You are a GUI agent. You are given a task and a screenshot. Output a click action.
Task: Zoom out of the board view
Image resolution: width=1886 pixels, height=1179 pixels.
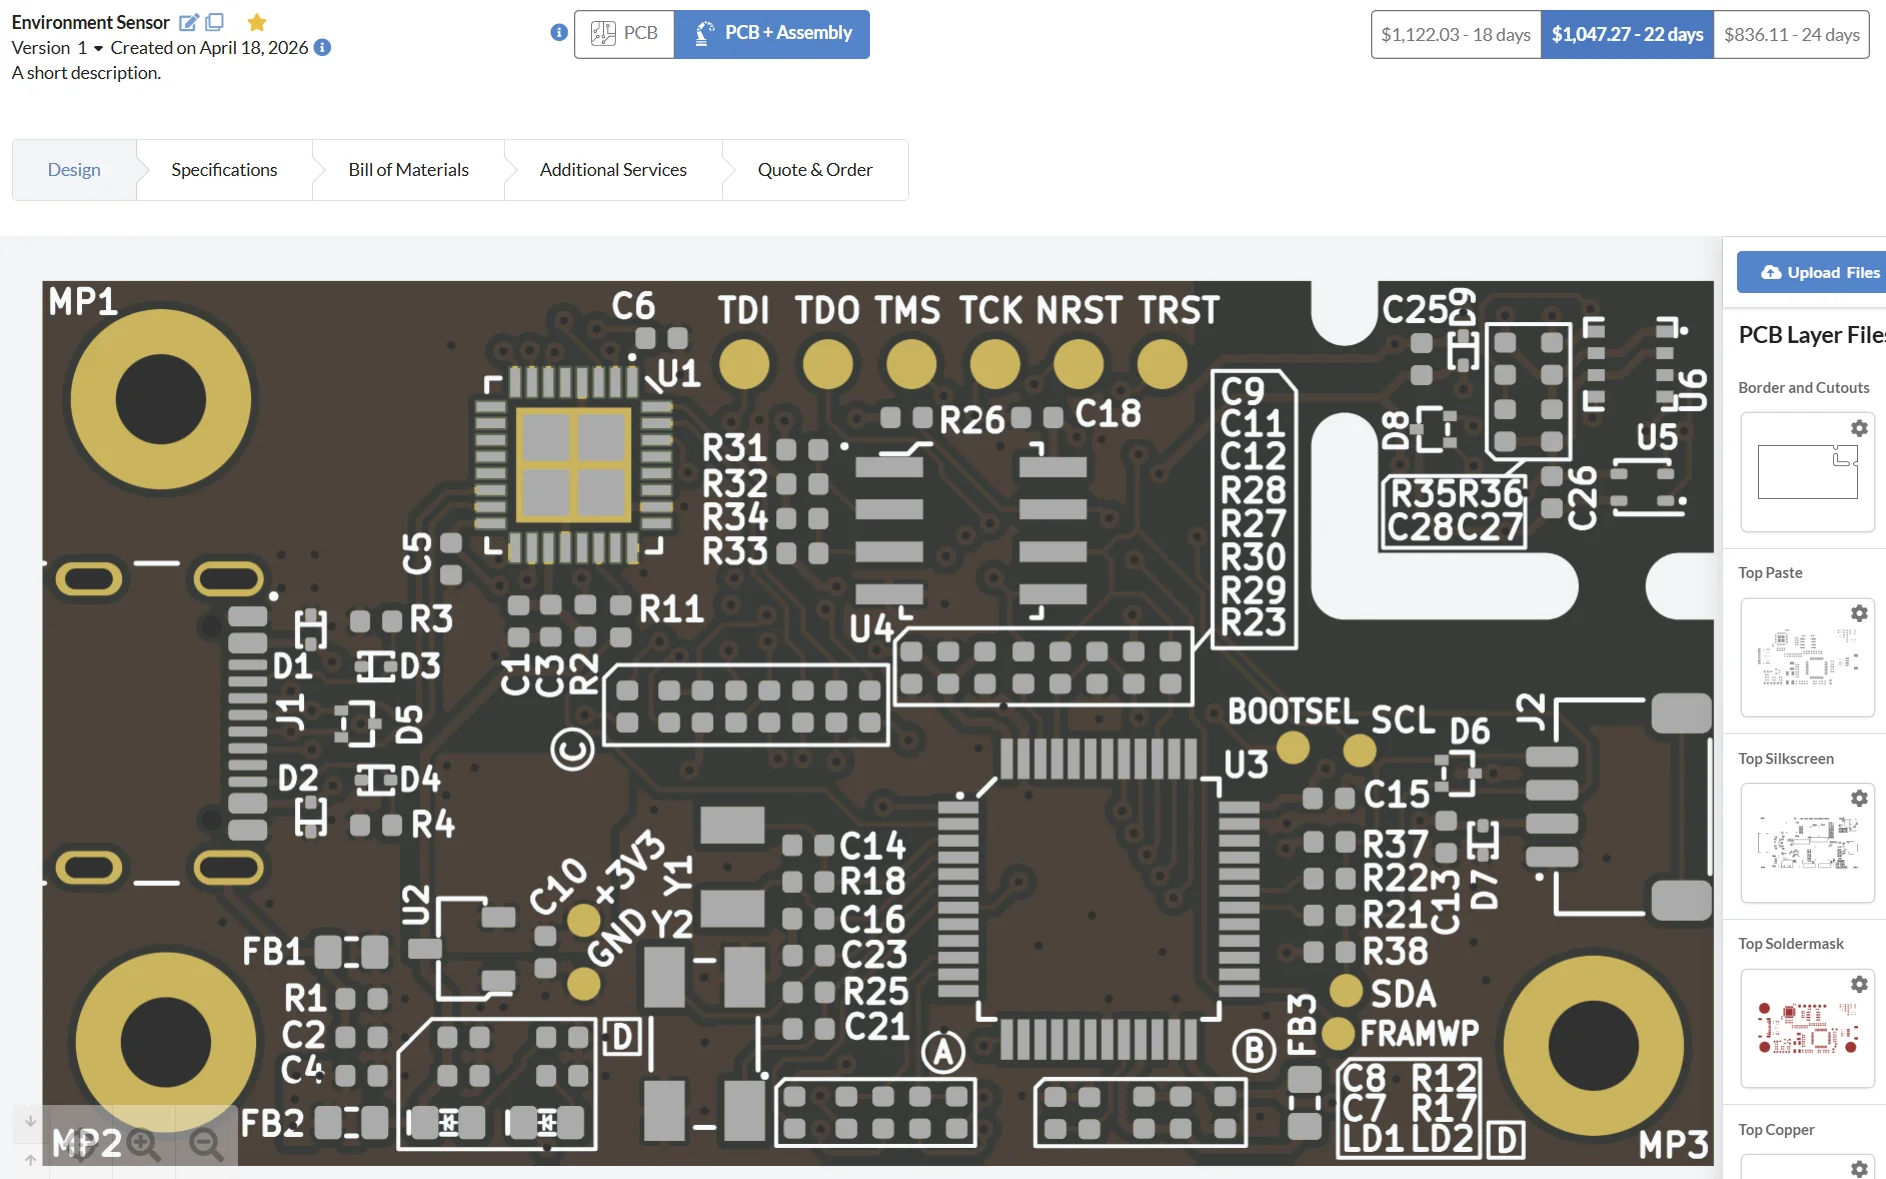click(206, 1144)
